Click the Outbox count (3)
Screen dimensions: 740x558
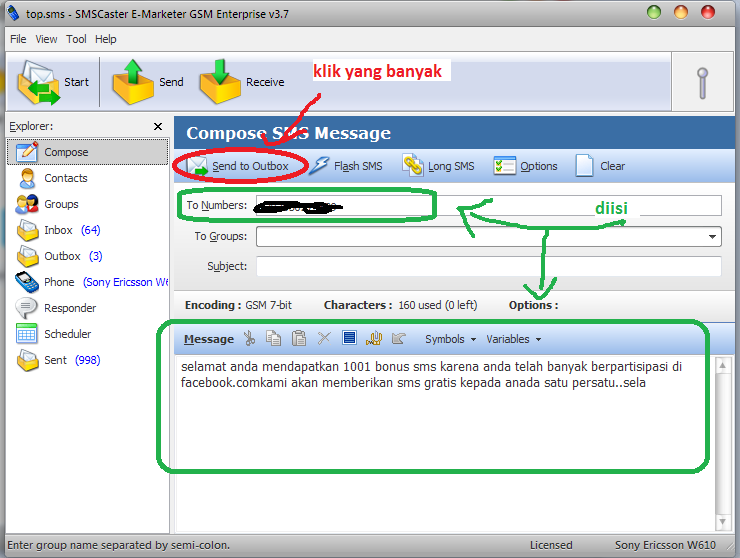pyautogui.click(x=96, y=256)
